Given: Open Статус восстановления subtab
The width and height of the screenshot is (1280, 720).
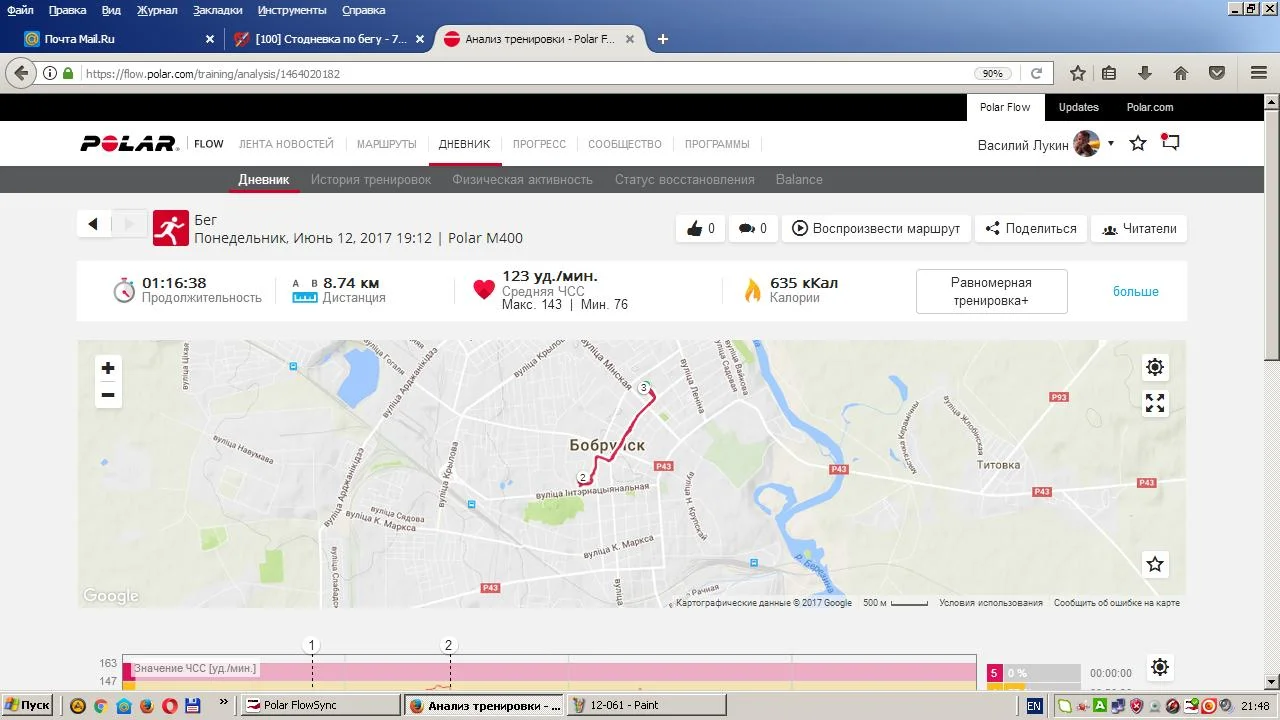Looking at the screenshot, I should [x=685, y=180].
